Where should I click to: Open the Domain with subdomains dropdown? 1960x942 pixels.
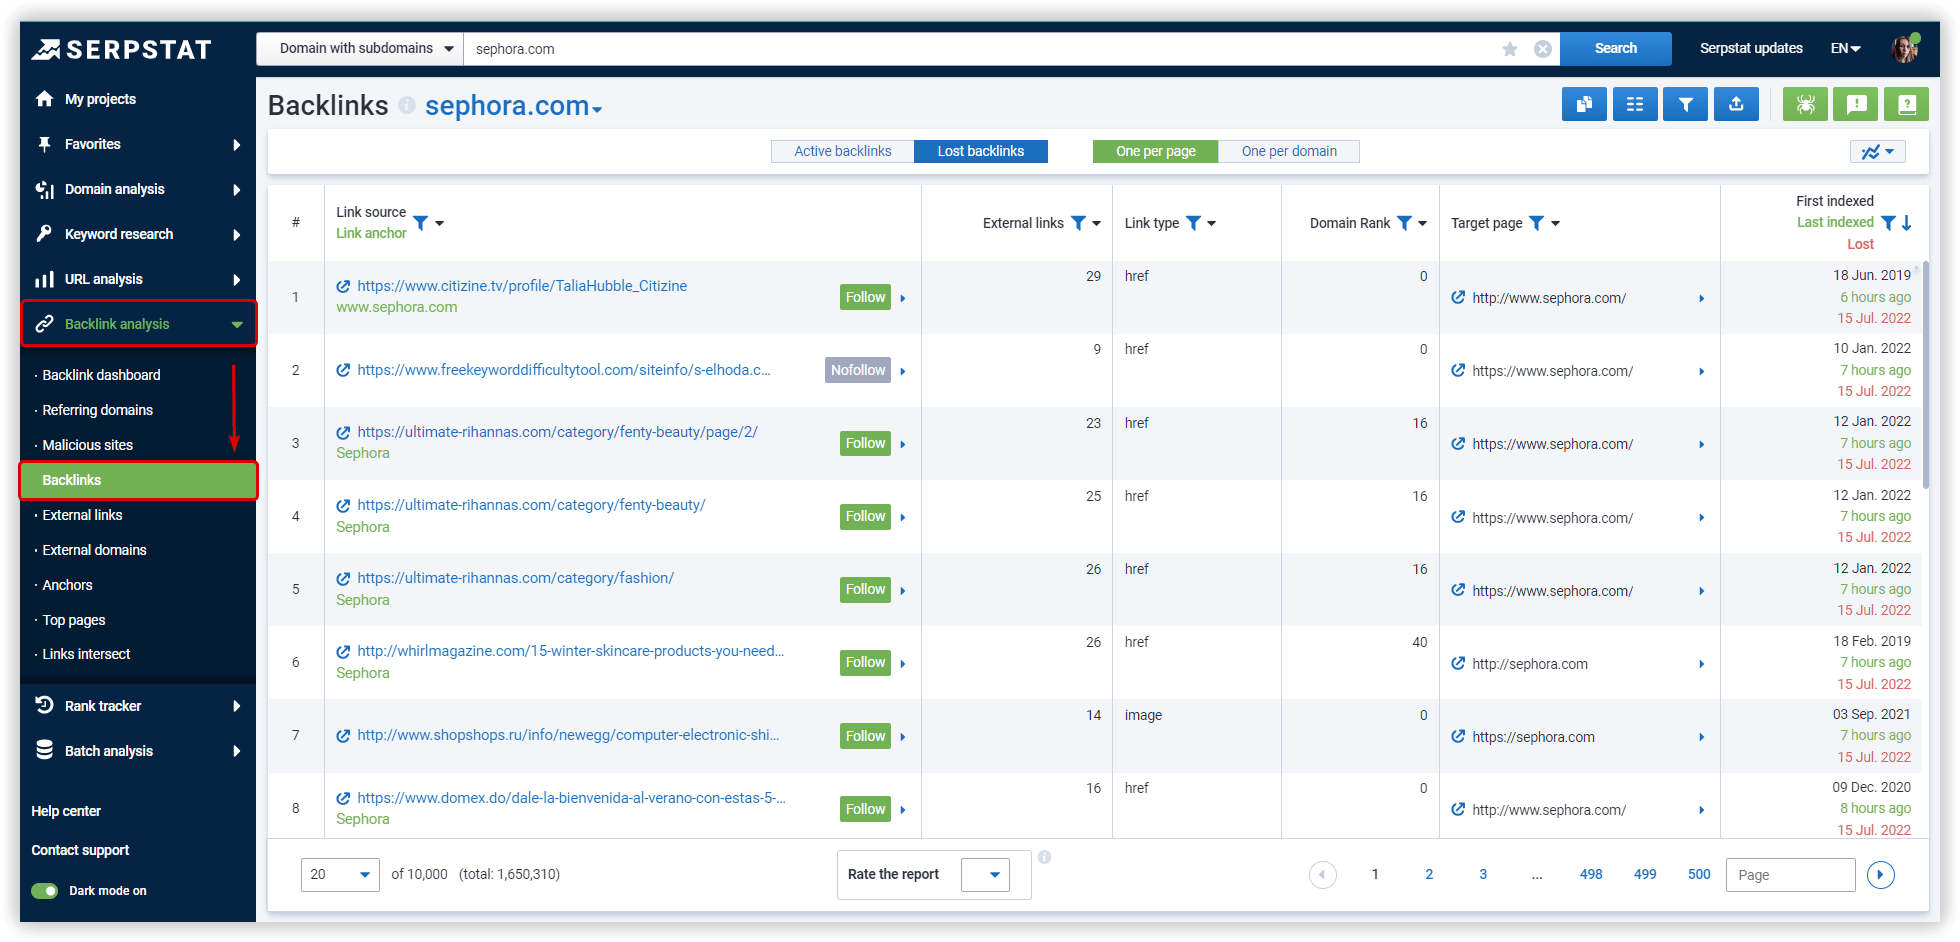[x=358, y=48]
